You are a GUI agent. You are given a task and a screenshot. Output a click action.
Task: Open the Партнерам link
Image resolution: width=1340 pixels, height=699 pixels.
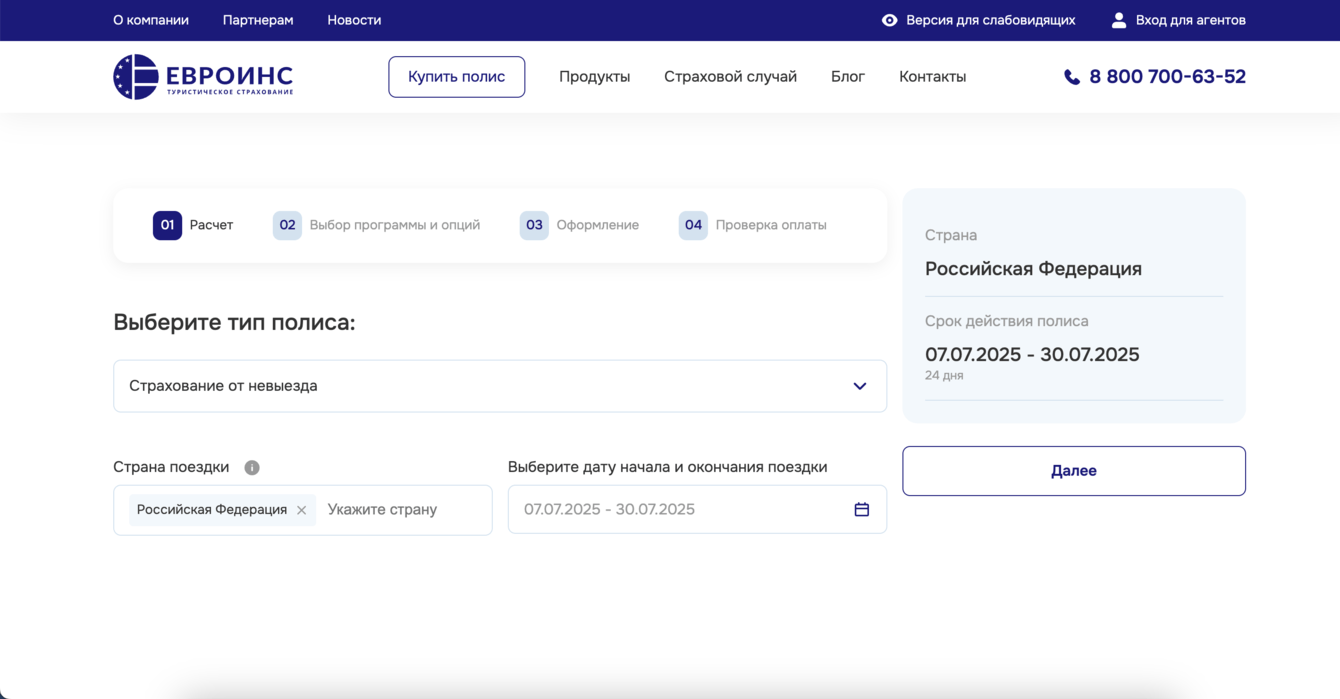[x=258, y=20]
